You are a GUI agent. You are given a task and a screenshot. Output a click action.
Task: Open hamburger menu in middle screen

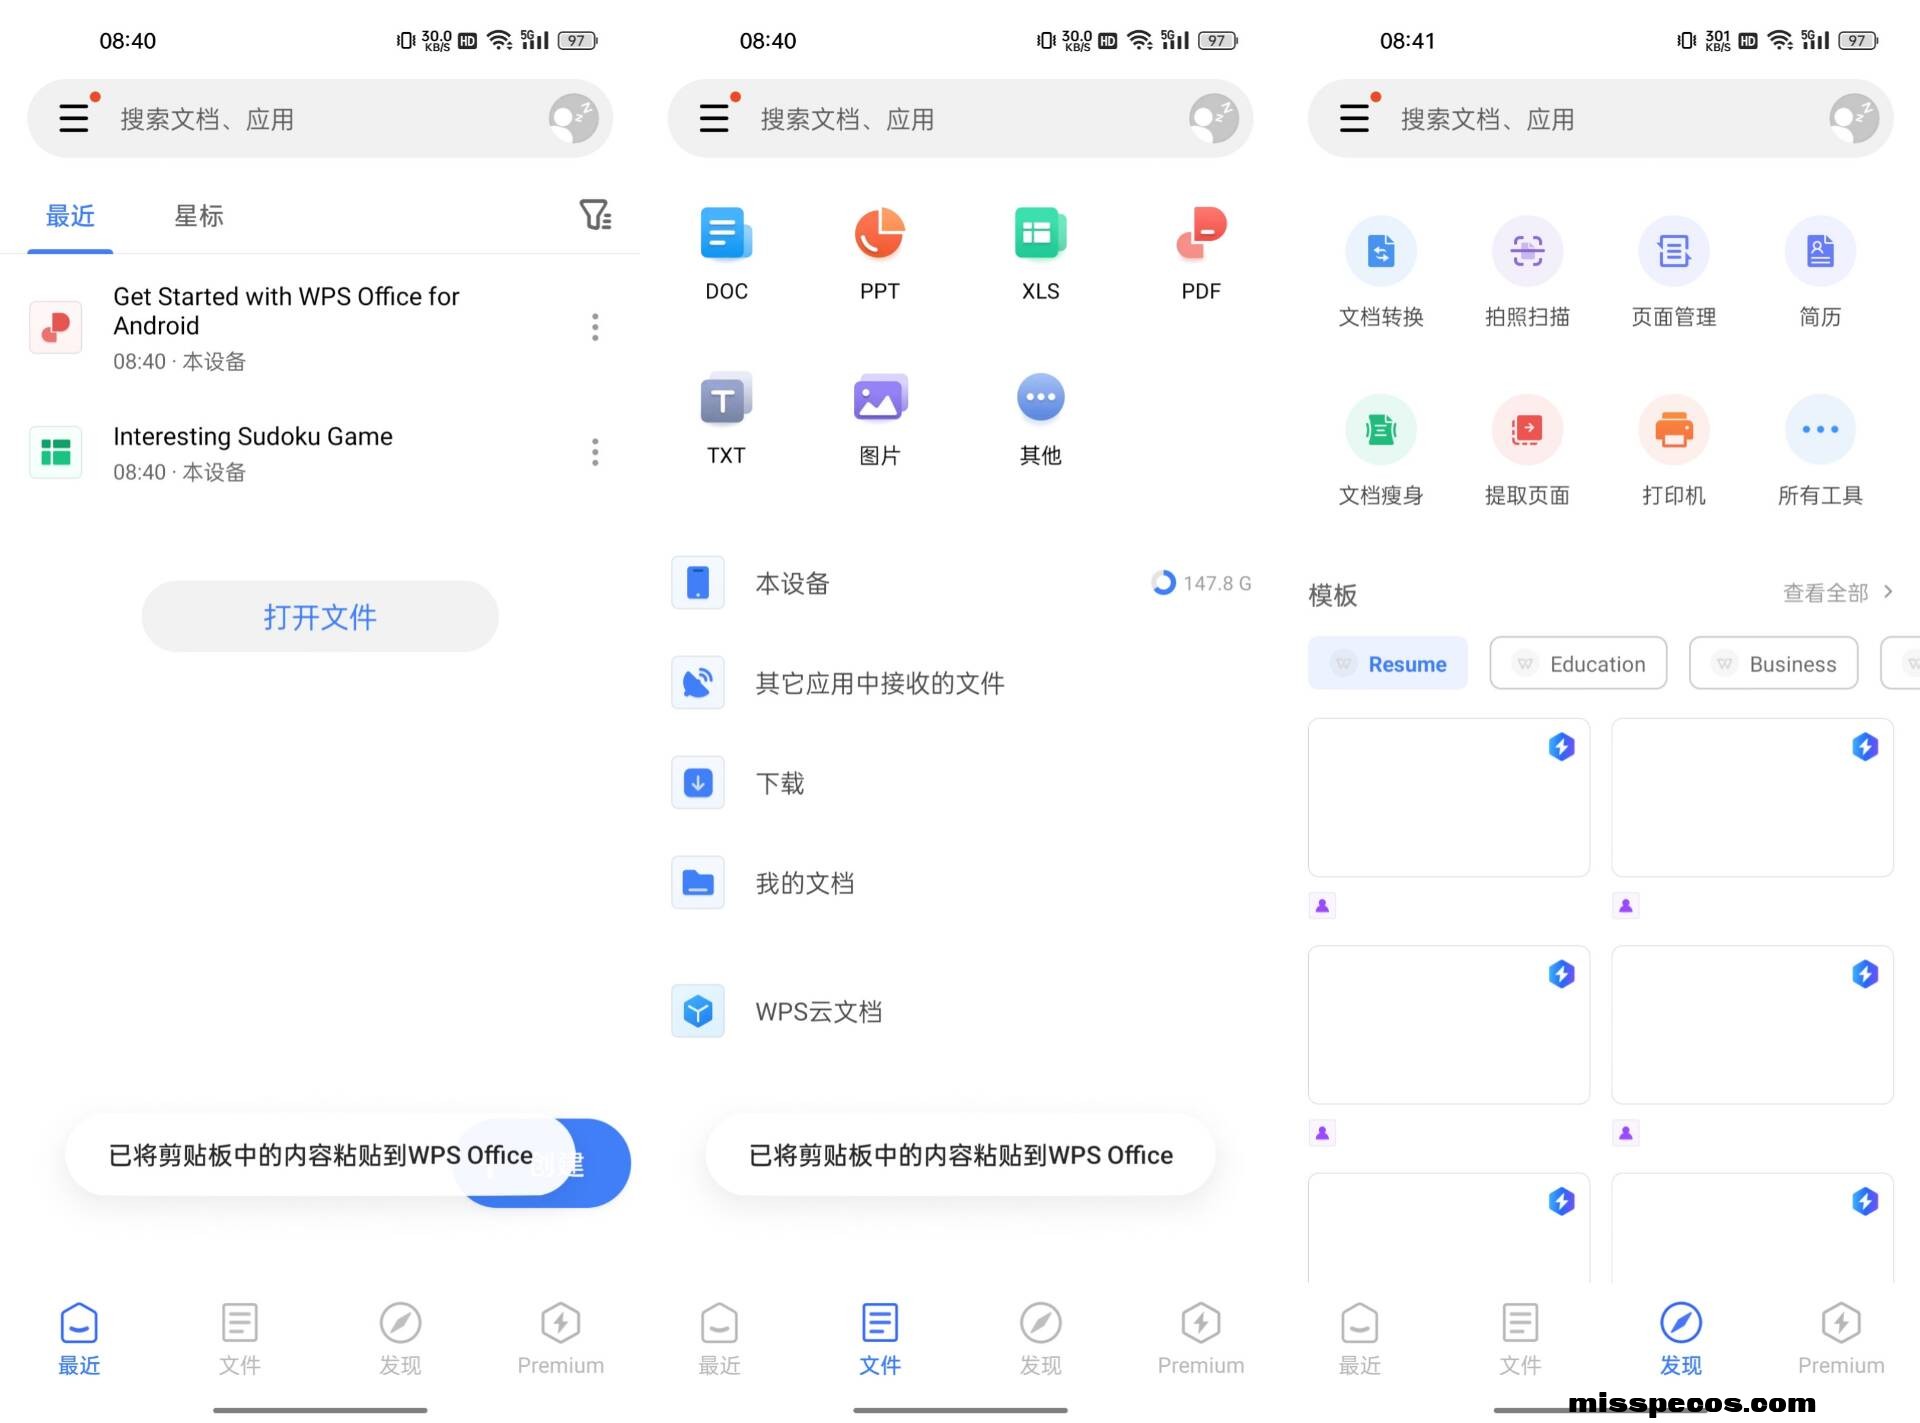click(x=714, y=118)
